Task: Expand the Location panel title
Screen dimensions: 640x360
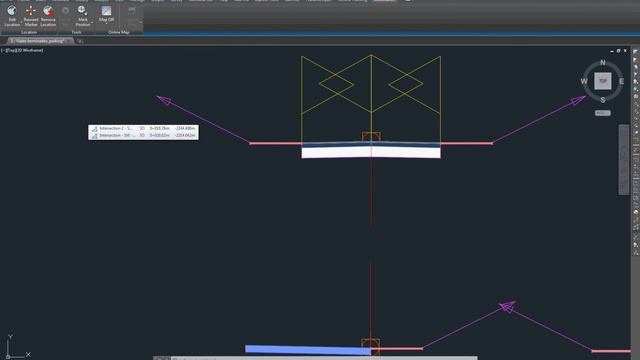Action: pyautogui.click(x=29, y=32)
